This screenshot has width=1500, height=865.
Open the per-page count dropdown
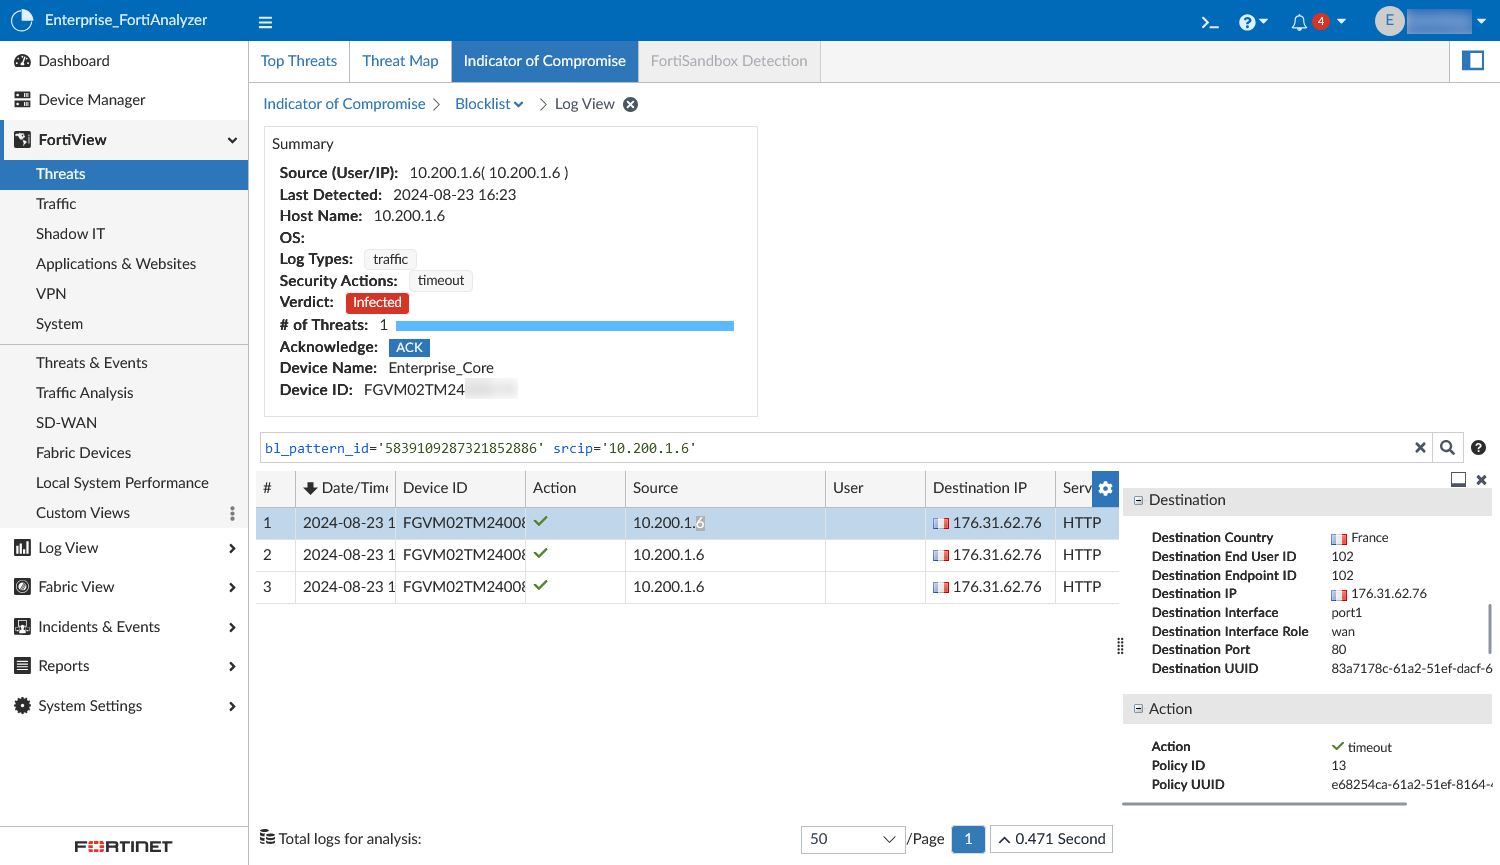(x=851, y=839)
